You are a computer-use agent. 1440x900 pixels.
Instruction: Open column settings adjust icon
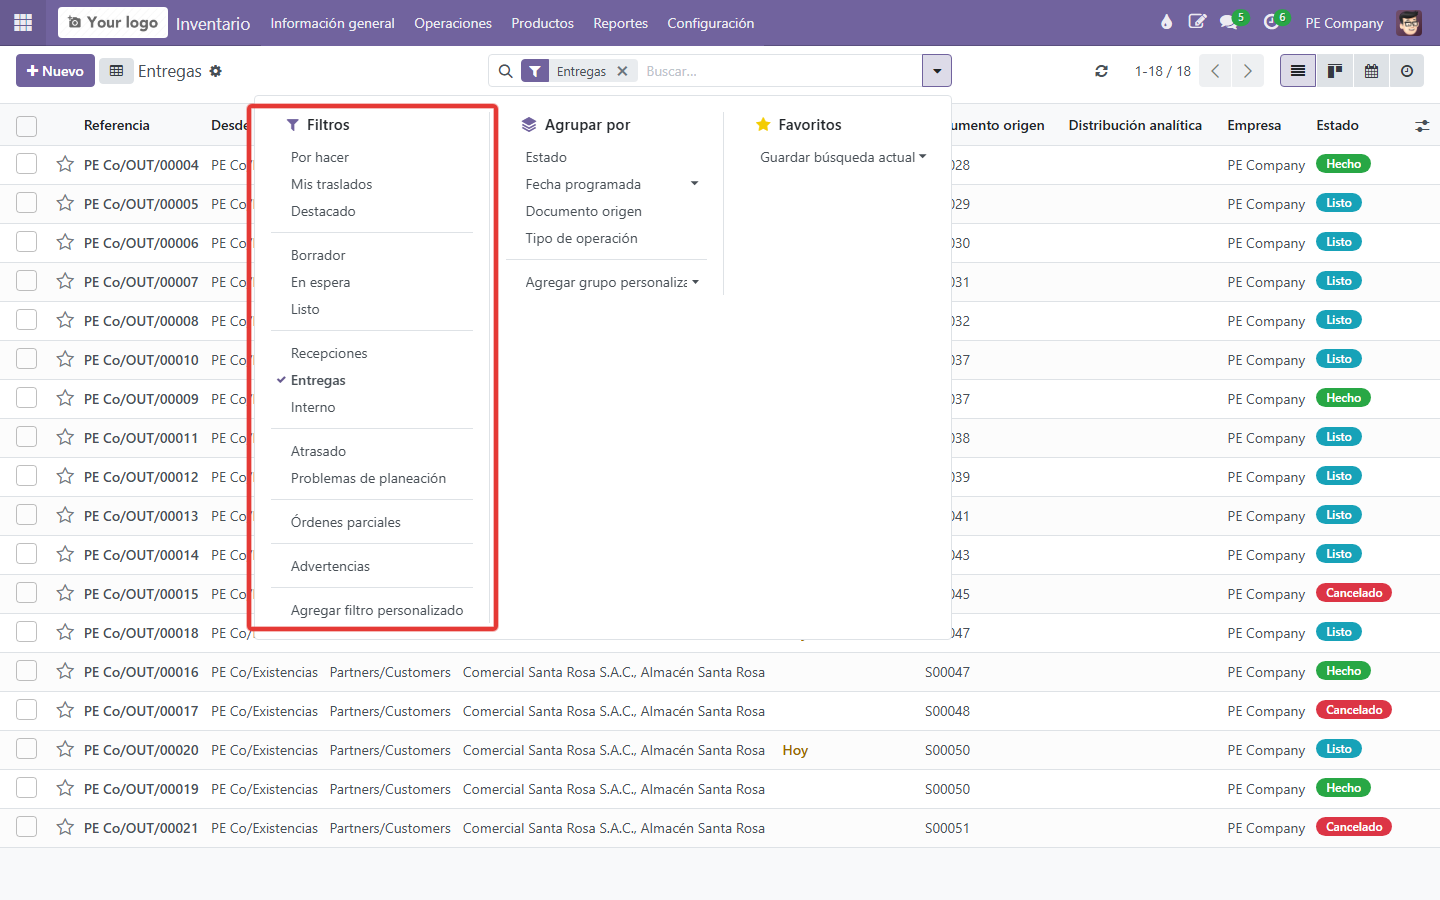pos(1422,126)
